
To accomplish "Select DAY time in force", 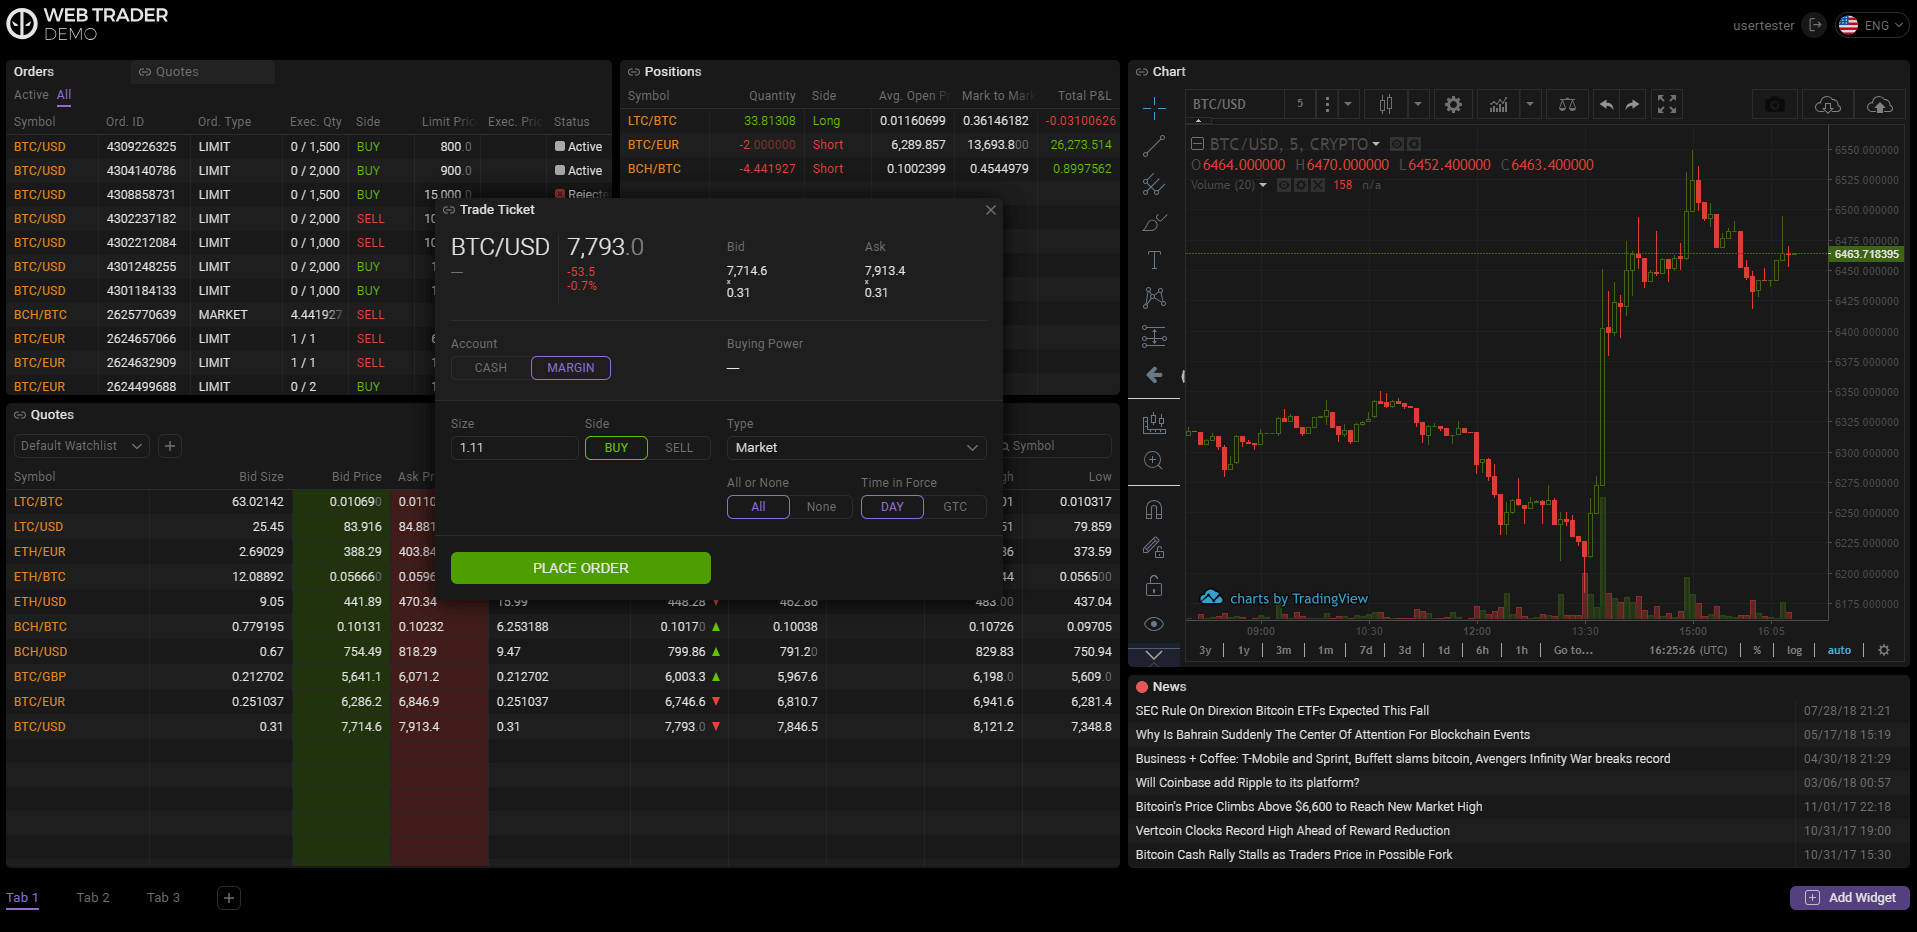I will click(892, 507).
